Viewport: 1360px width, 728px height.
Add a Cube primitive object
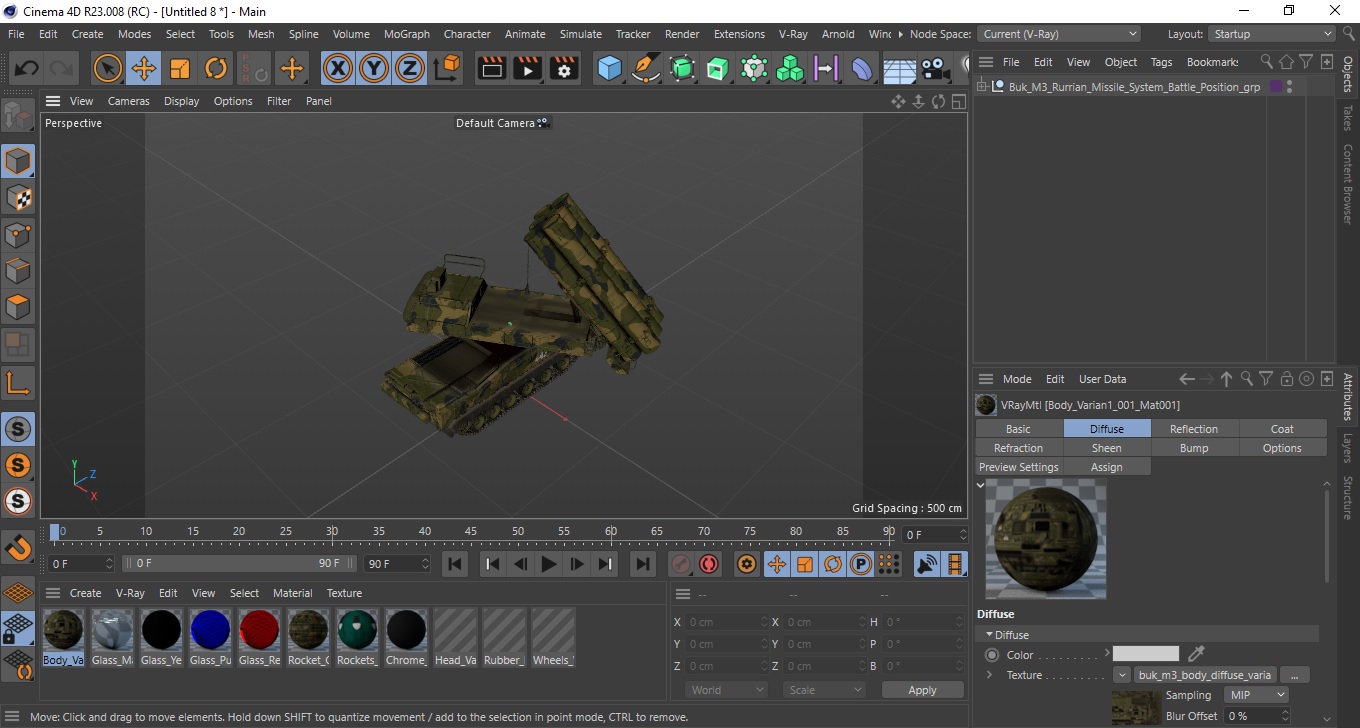point(609,69)
